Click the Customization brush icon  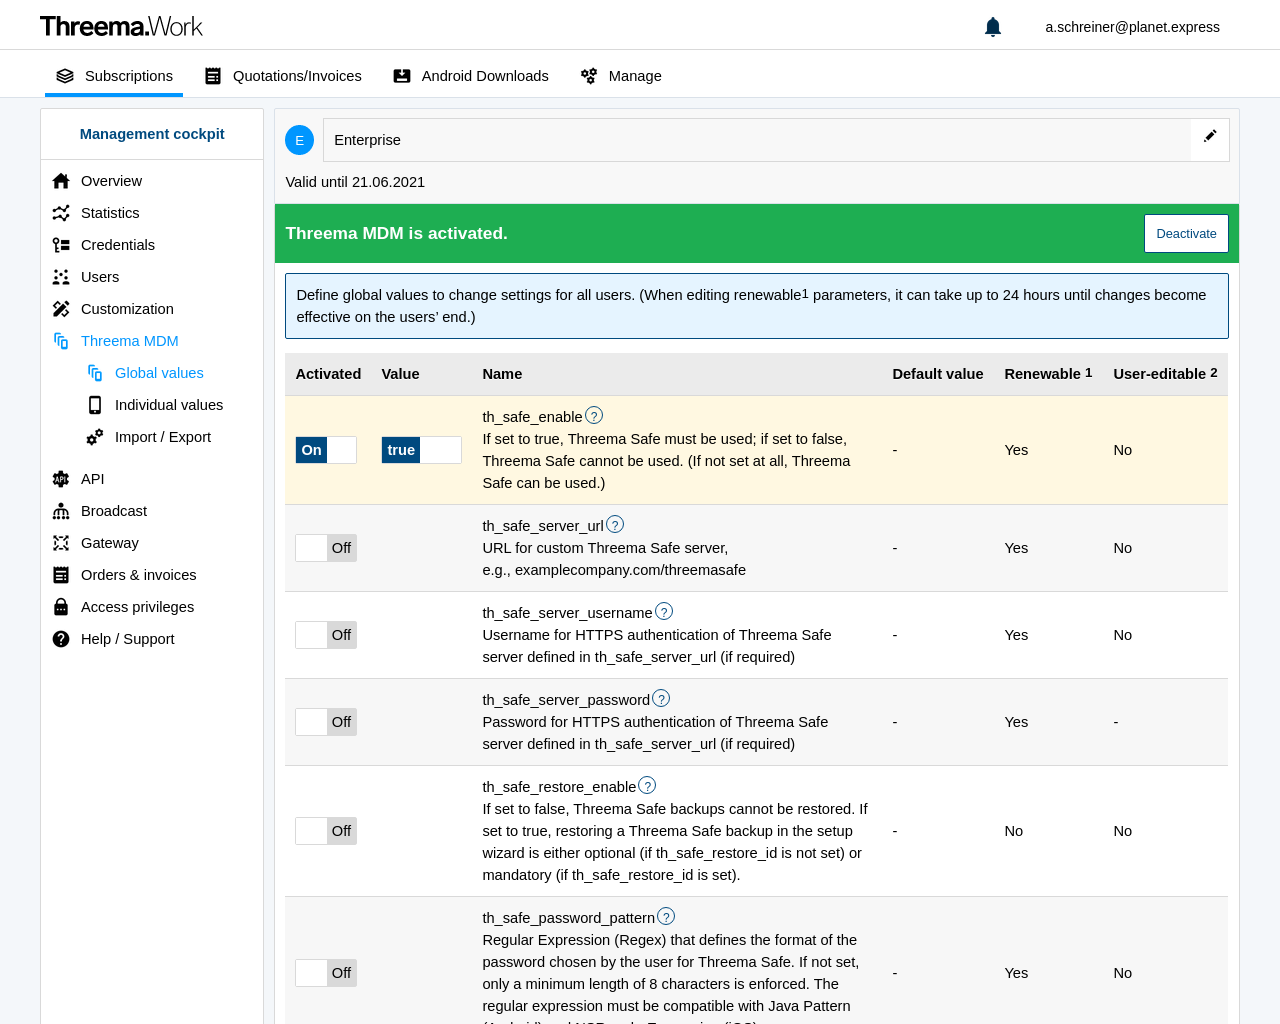pos(61,309)
